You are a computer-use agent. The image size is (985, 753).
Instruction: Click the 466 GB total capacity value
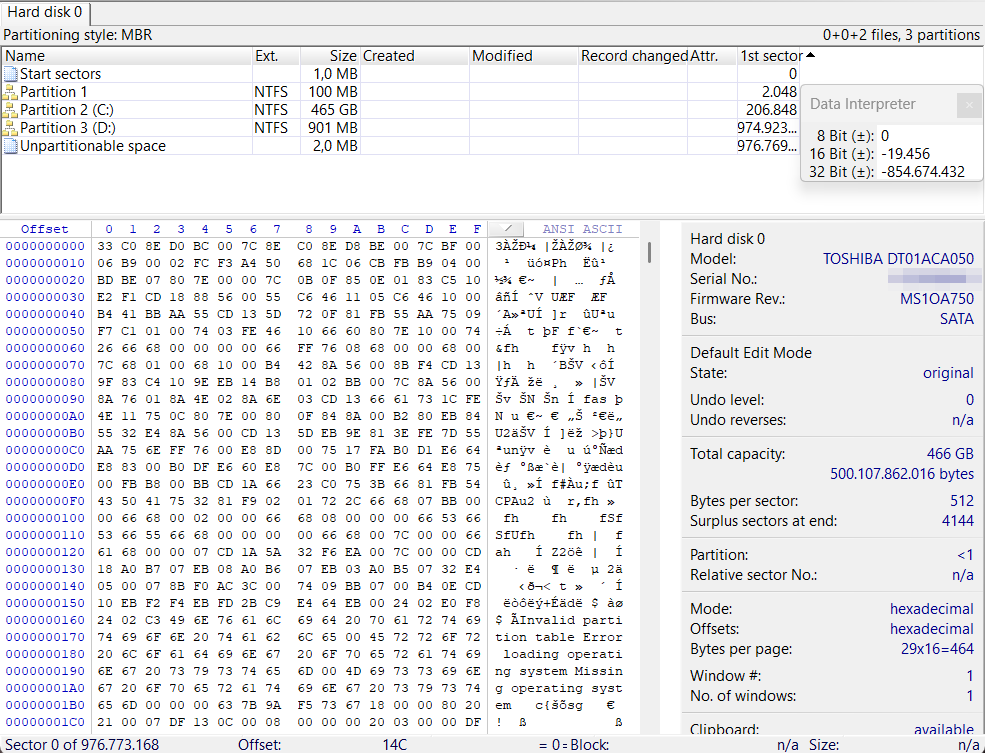(950, 454)
